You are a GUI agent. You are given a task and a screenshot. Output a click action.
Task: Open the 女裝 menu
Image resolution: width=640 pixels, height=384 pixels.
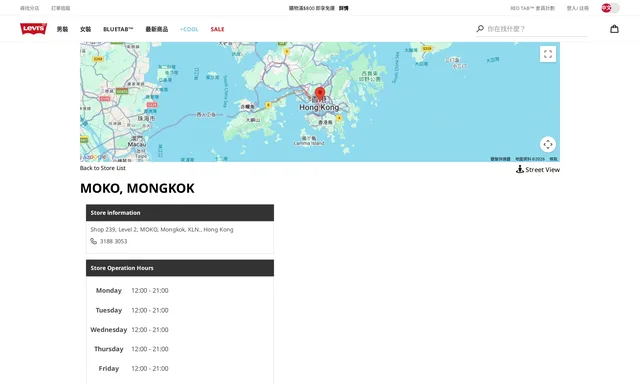click(85, 29)
